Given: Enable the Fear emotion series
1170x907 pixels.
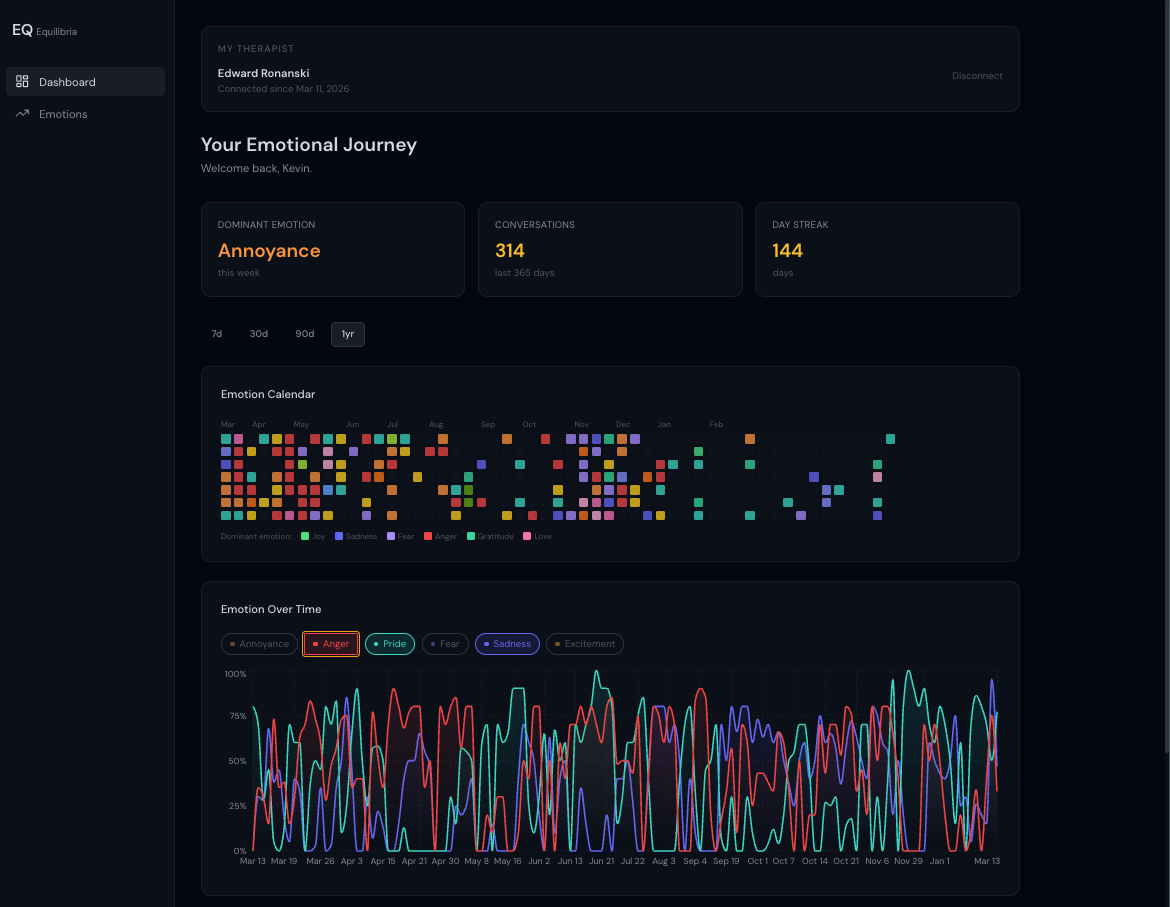Looking at the screenshot, I should (445, 644).
